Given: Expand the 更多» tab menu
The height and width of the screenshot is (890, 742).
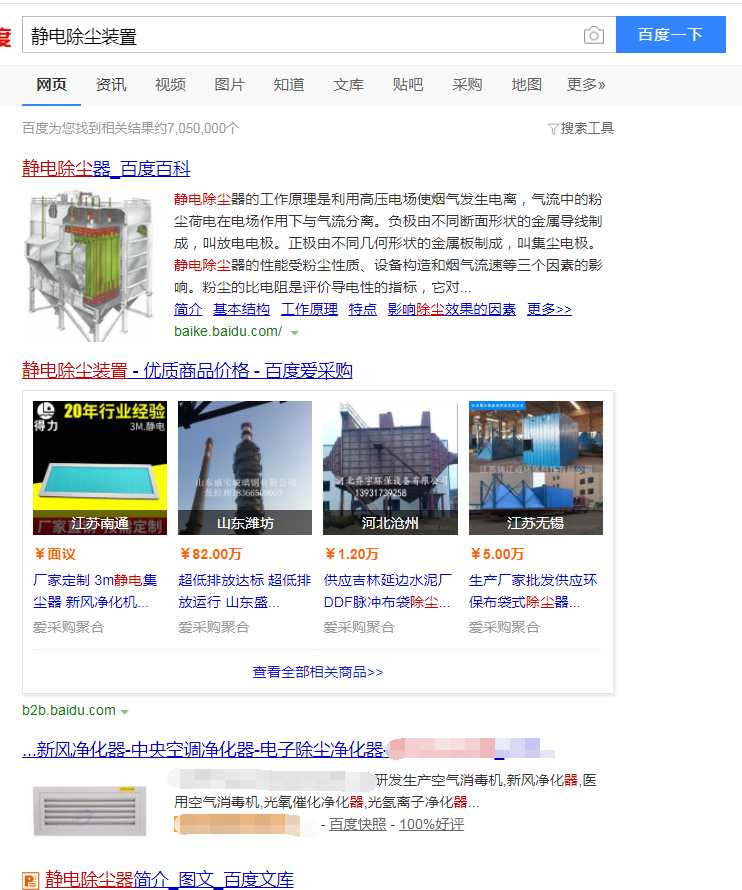Looking at the screenshot, I should [x=586, y=85].
